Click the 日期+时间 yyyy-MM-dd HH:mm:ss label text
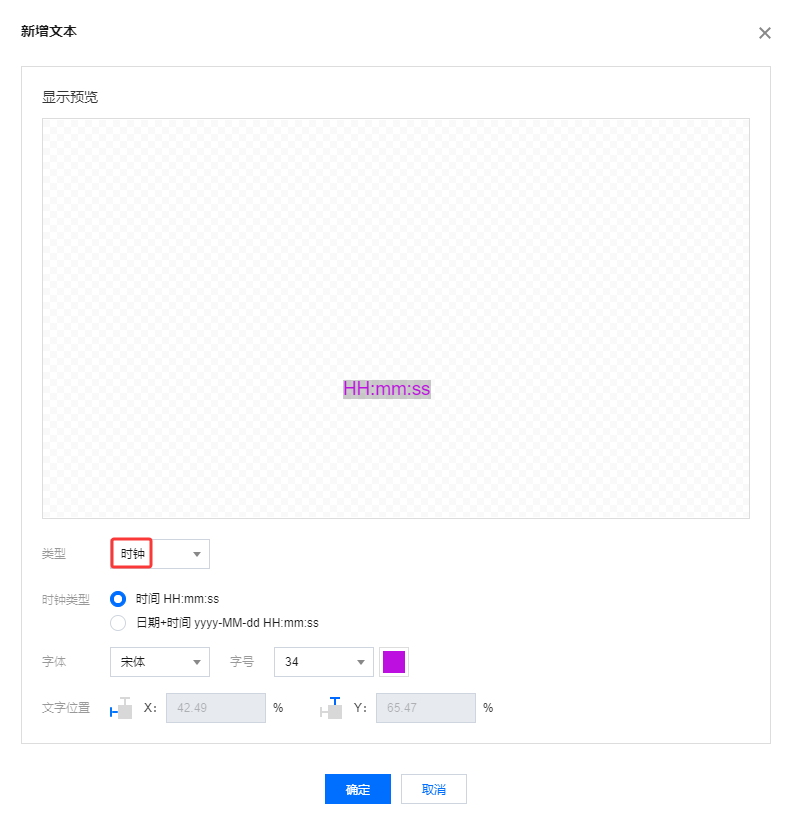The height and width of the screenshot is (827, 791). [227, 623]
